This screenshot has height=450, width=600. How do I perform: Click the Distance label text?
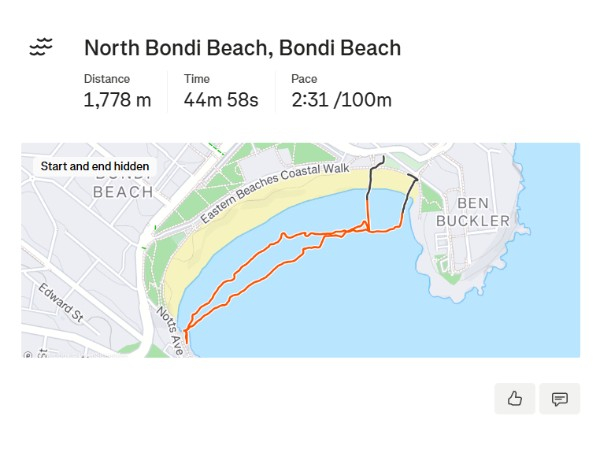click(107, 78)
